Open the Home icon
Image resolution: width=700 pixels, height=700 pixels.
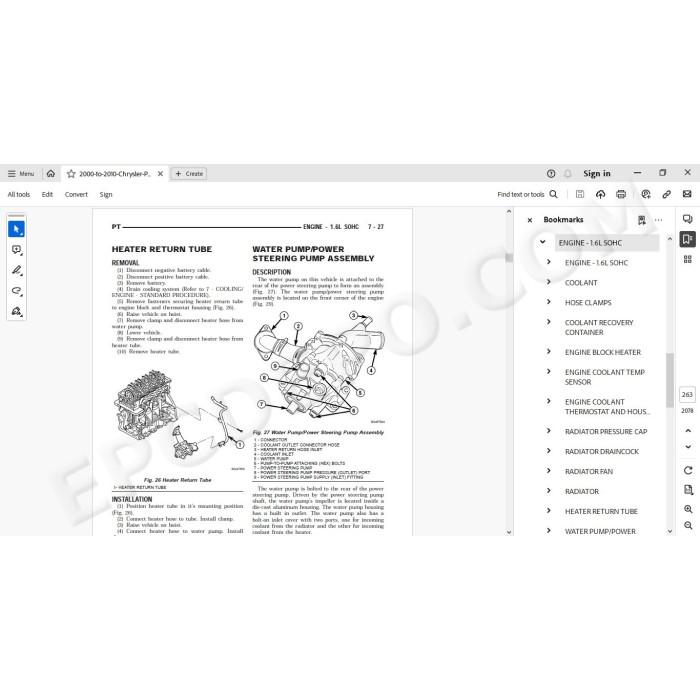click(51, 174)
